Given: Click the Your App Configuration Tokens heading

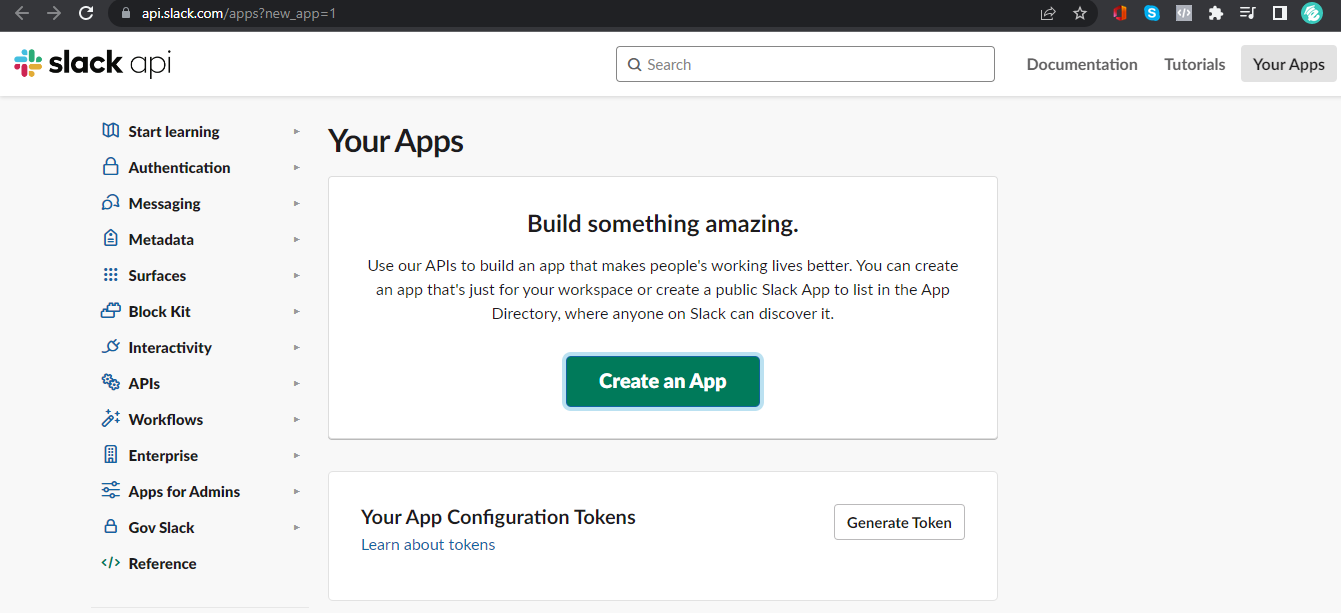Looking at the screenshot, I should (498, 517).
